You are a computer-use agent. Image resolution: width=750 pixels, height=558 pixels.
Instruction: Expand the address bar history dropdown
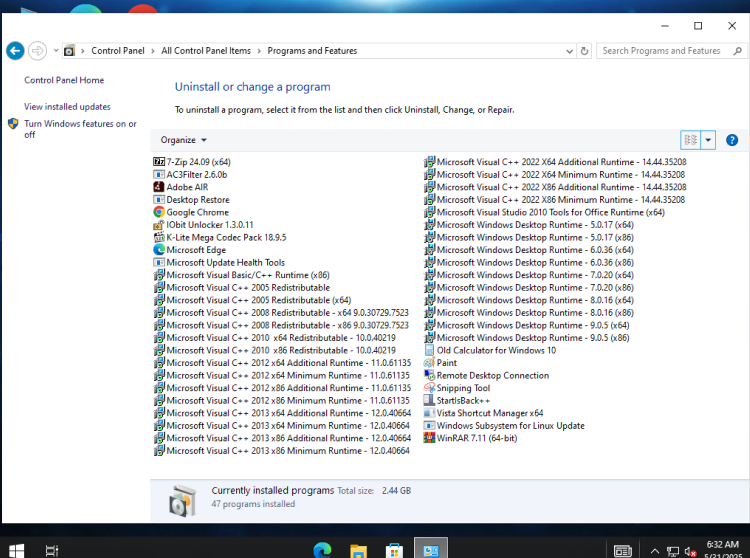coord(569,51)
